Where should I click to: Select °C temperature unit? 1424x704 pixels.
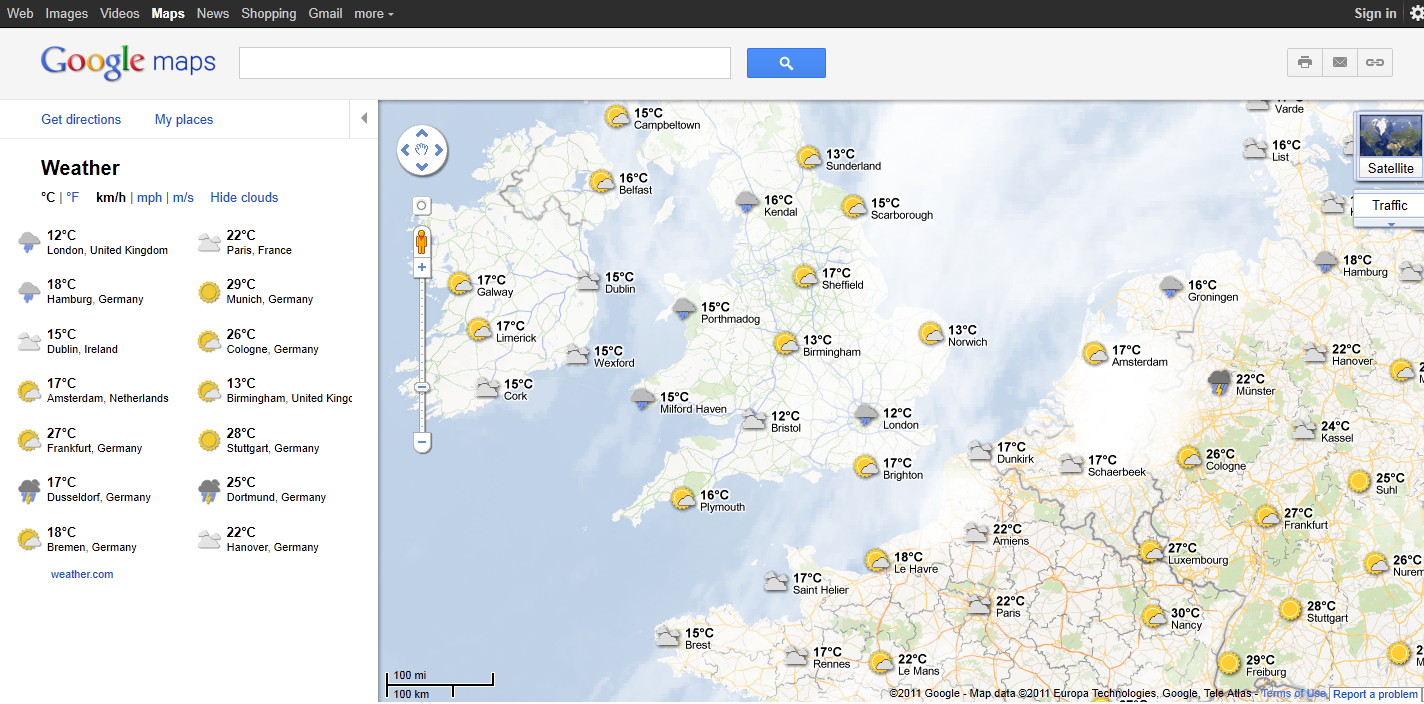click(x=48, y=197)
